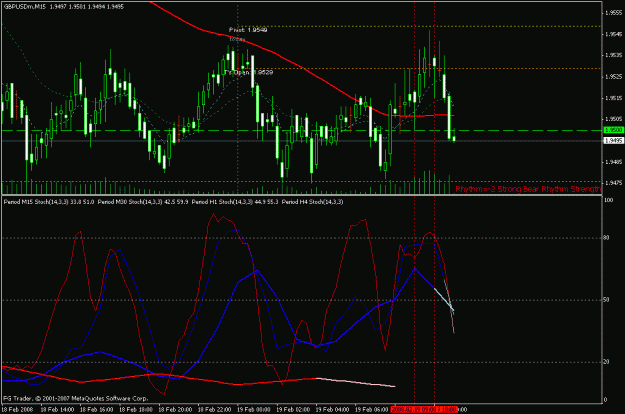The height and width of the screenshot is (414, 625).
Task: Click the 1.9515 price scale value
Action: tap(613, 98)
